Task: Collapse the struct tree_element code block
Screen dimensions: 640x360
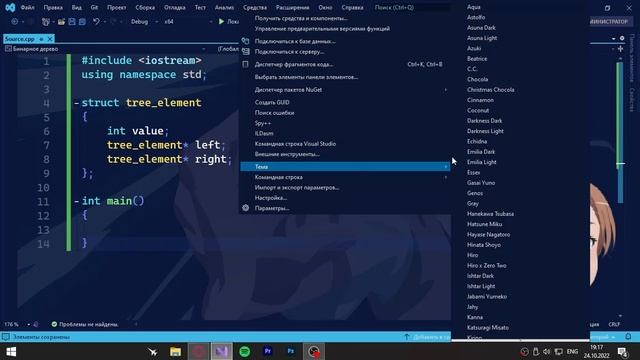Action: click(x=76, y=103)
